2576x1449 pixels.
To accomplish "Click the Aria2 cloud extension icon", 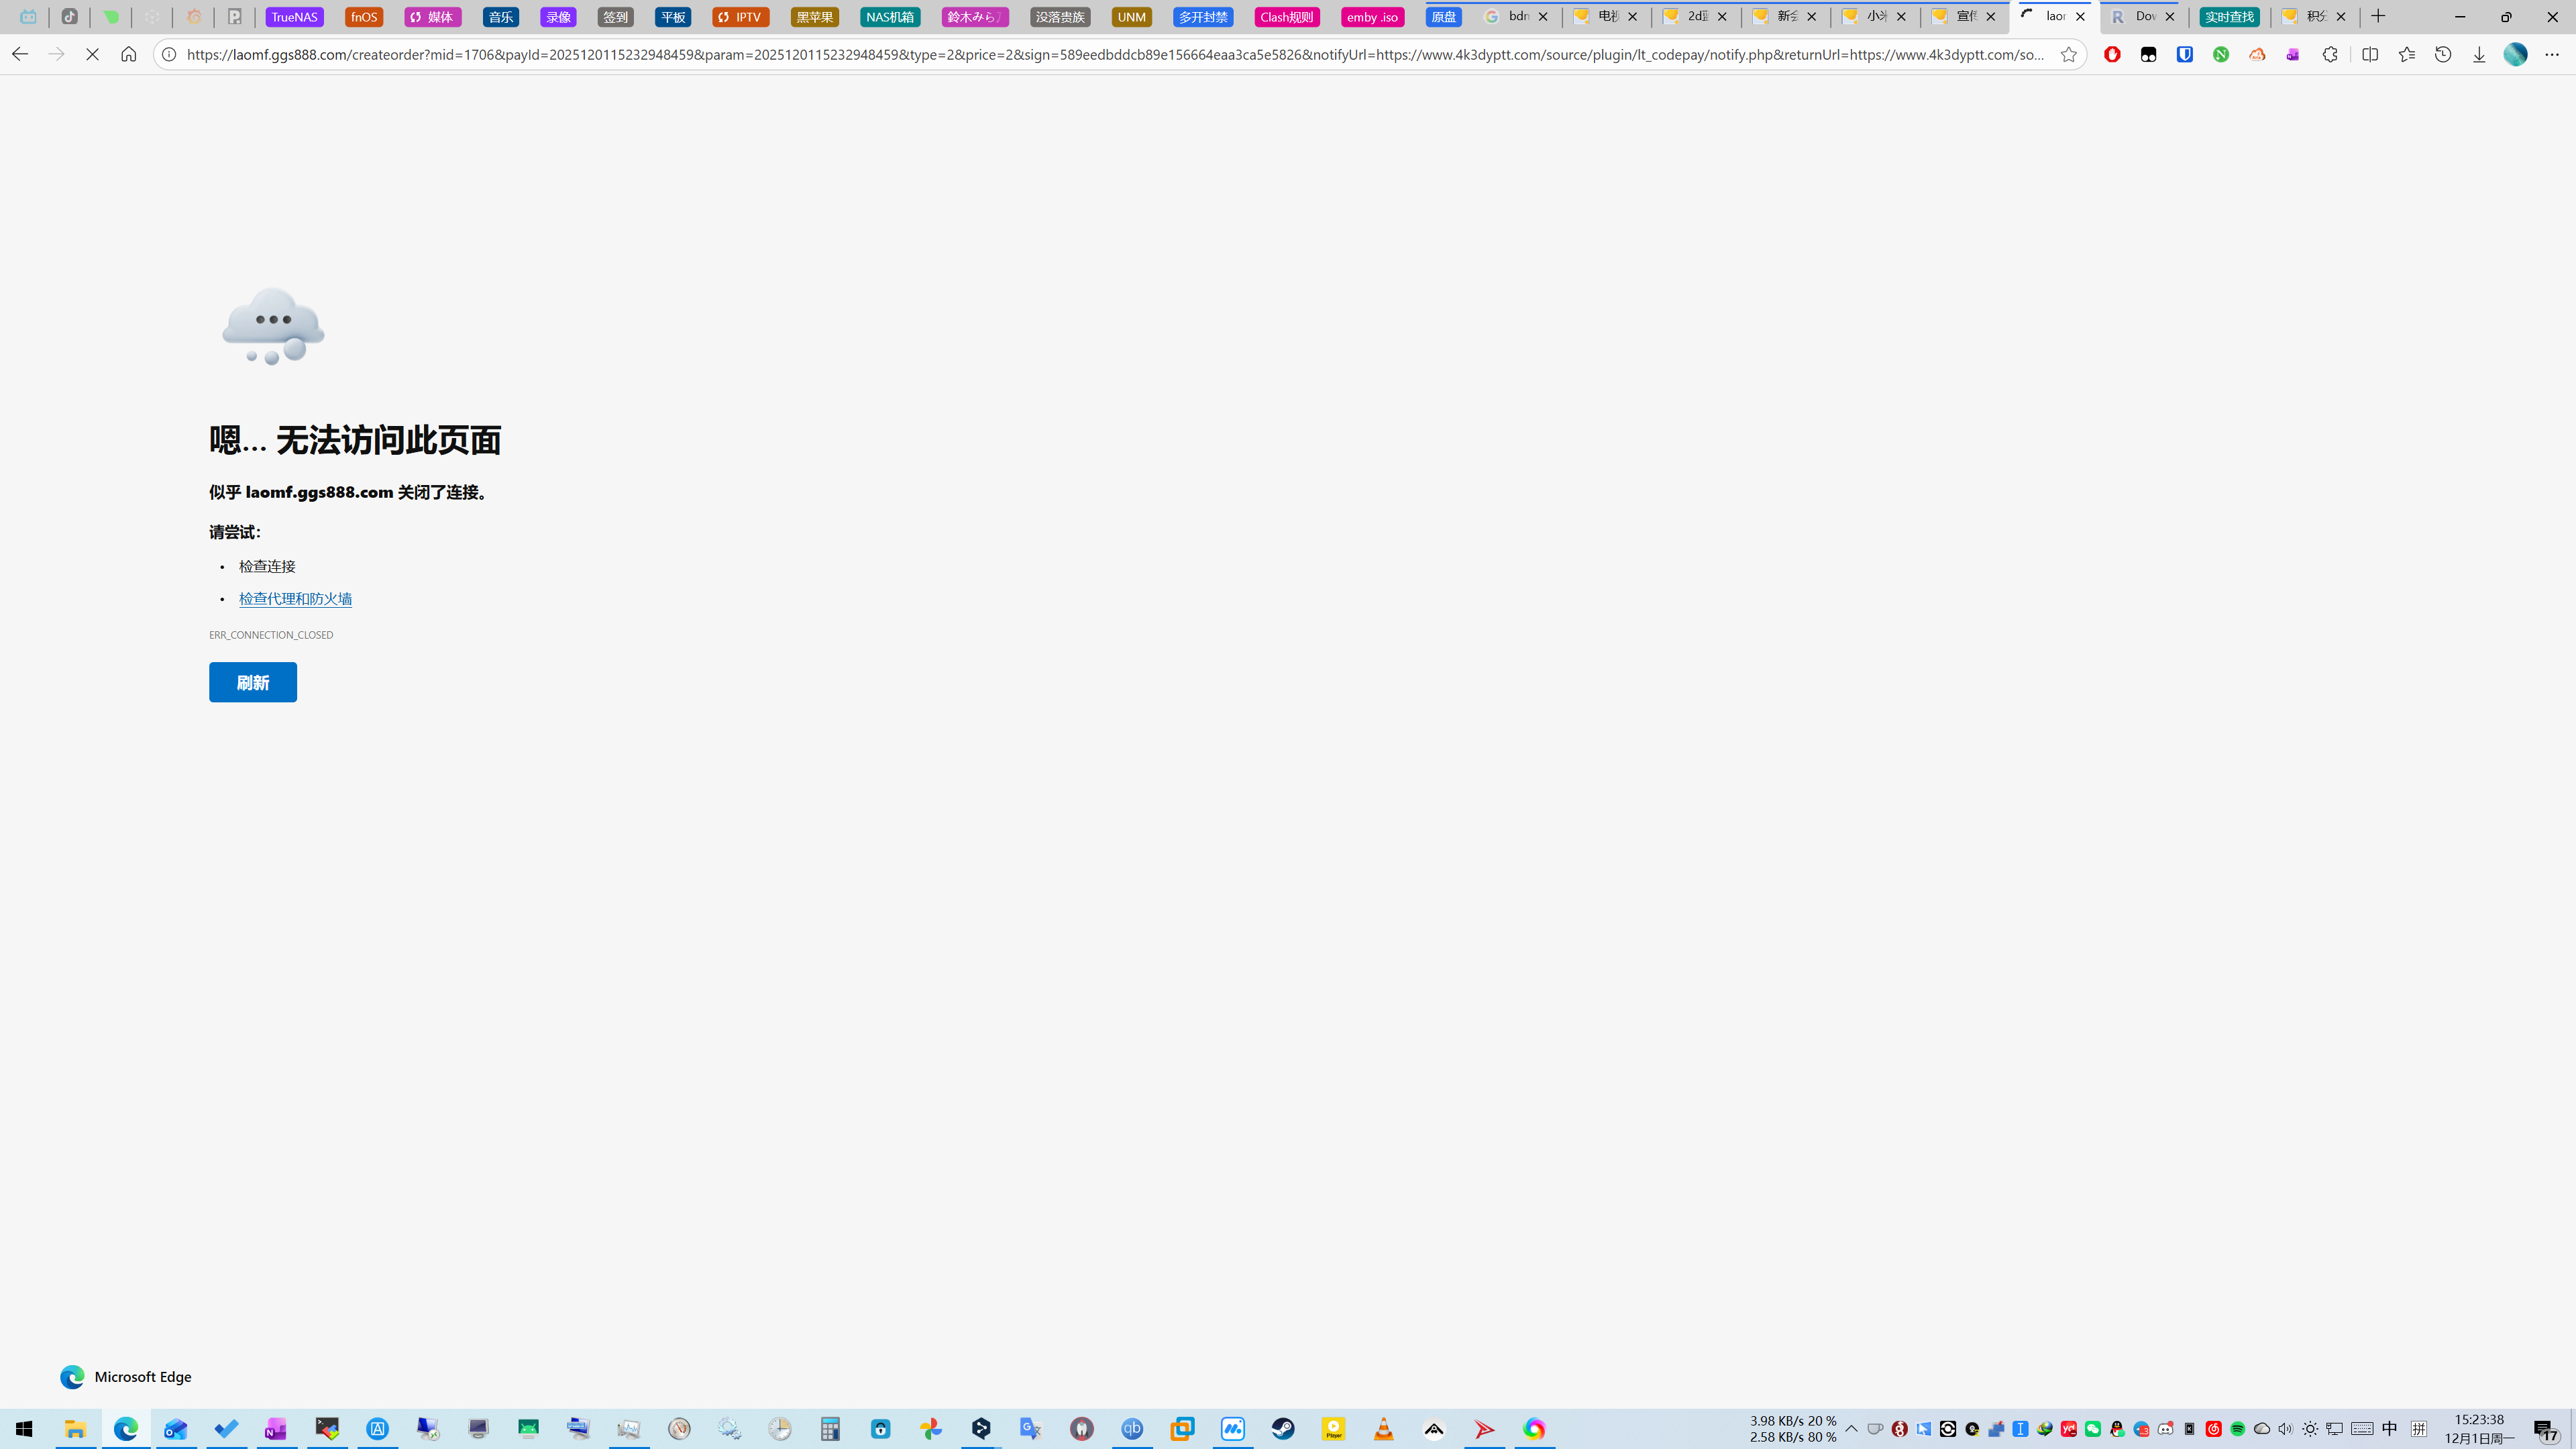I will [x=2257, y=55].
